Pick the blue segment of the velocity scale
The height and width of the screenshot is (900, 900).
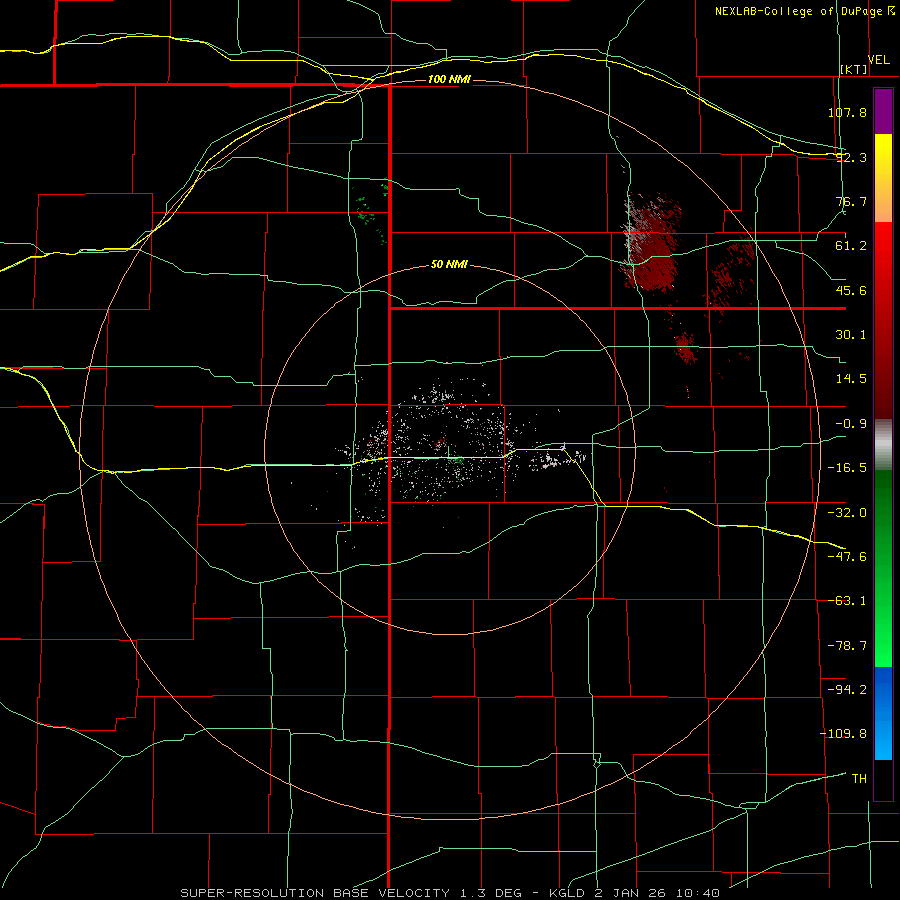(883, 713)
